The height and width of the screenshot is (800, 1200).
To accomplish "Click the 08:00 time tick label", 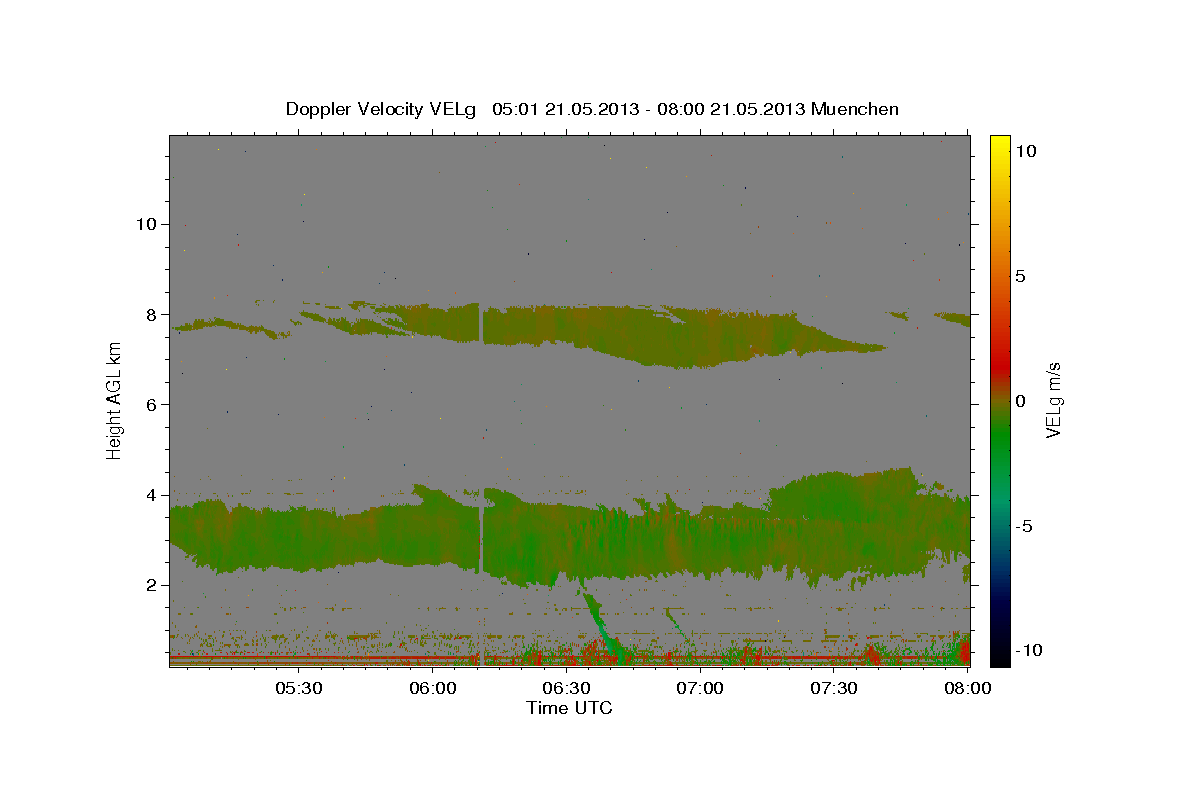I will [968, 688].
